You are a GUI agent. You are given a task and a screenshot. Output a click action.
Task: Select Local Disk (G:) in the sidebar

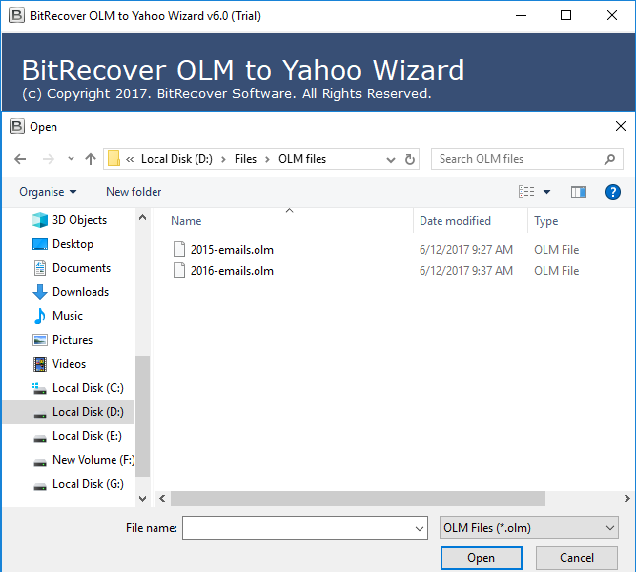coord(88,484)
